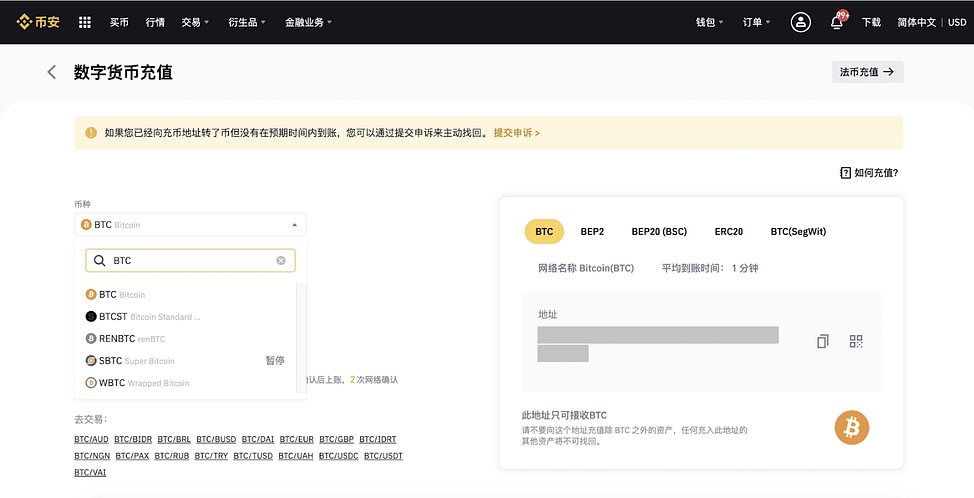The height and width of the screenshot is (498, 974).
Task: Click the Binance logo in header
Action: point(37,22)
